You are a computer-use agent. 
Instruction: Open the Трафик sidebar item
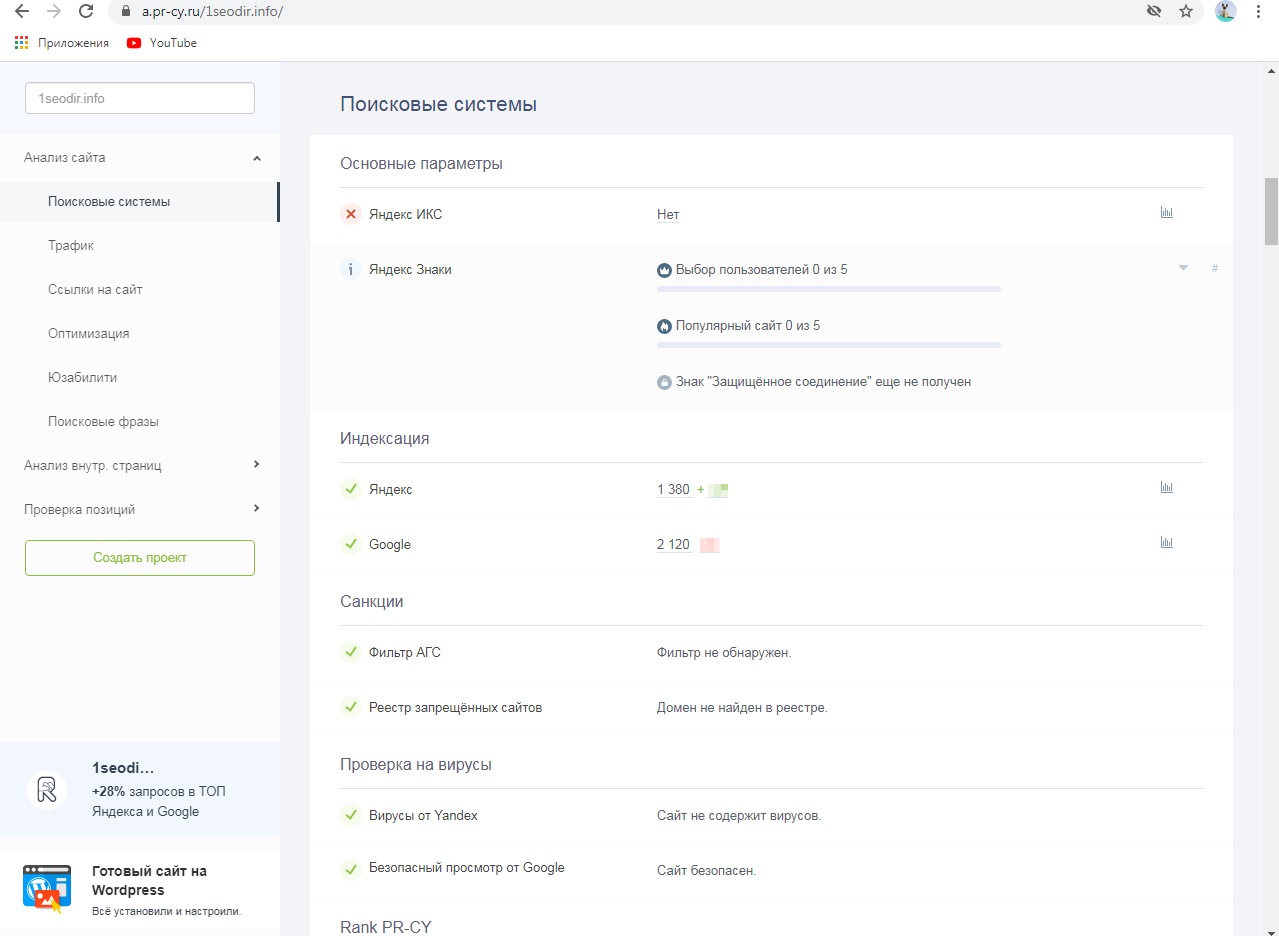click(71, 245)
